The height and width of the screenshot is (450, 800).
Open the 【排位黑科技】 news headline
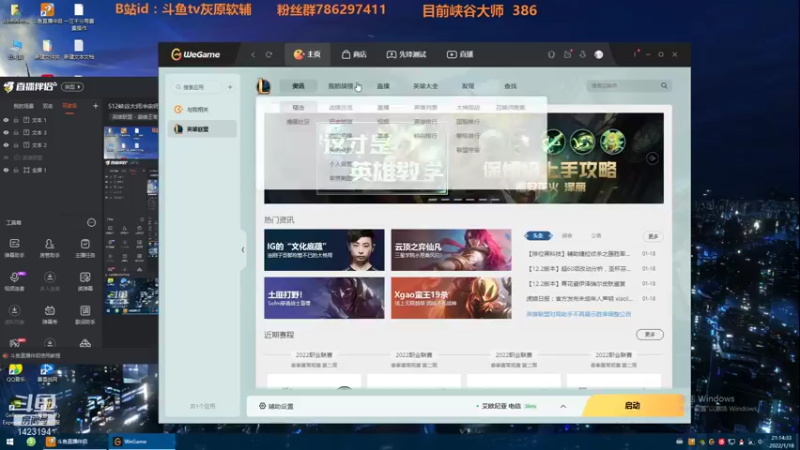pos(579,254)
